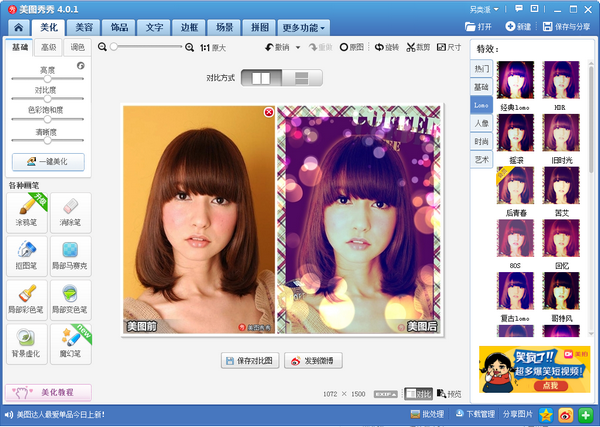Select the 局部变色笔 tool
600x427 pixels.
(70, 300)
